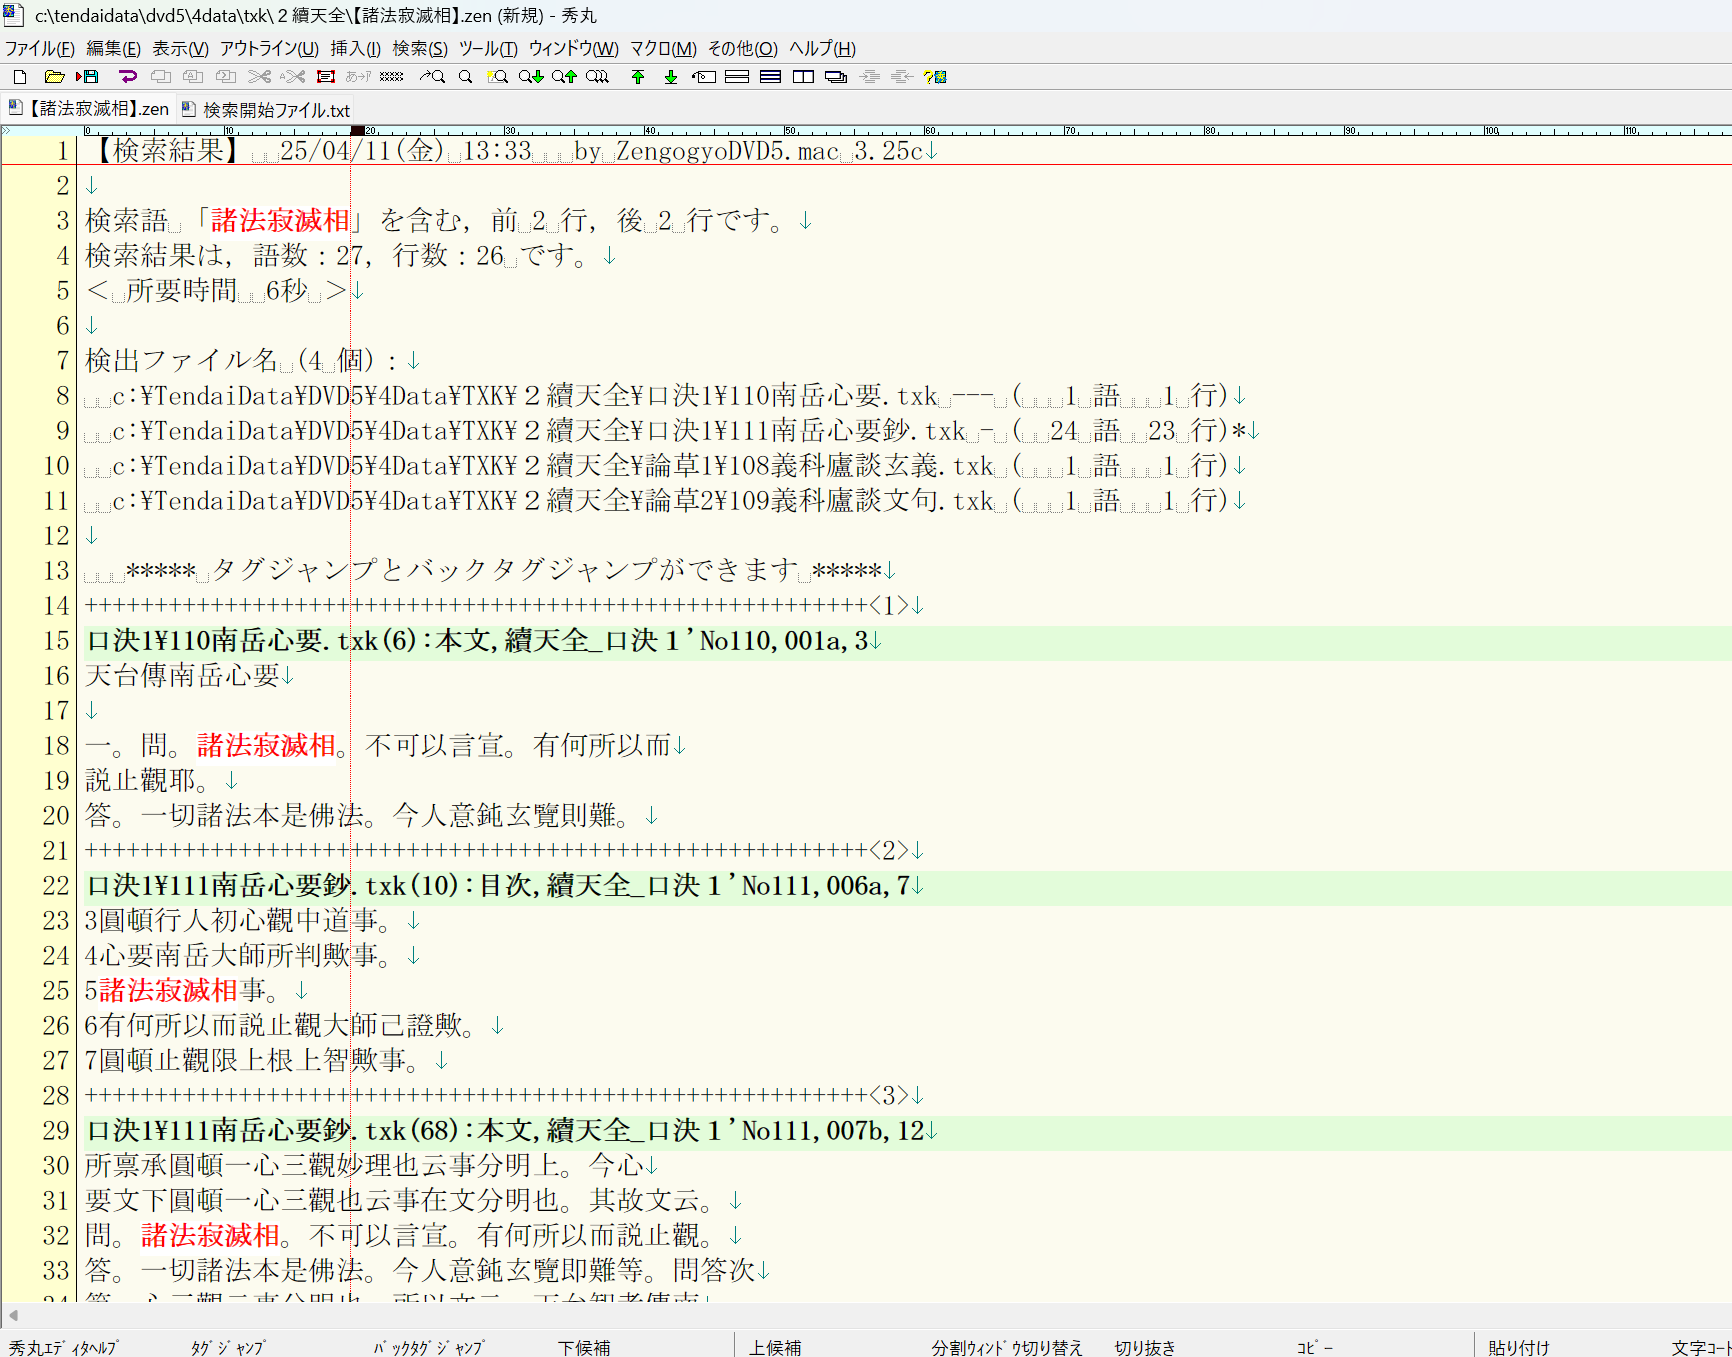Click the split window vertically icon
Image resolution: width=1732 pixels, height=1357 pixels.
point(803,77)
